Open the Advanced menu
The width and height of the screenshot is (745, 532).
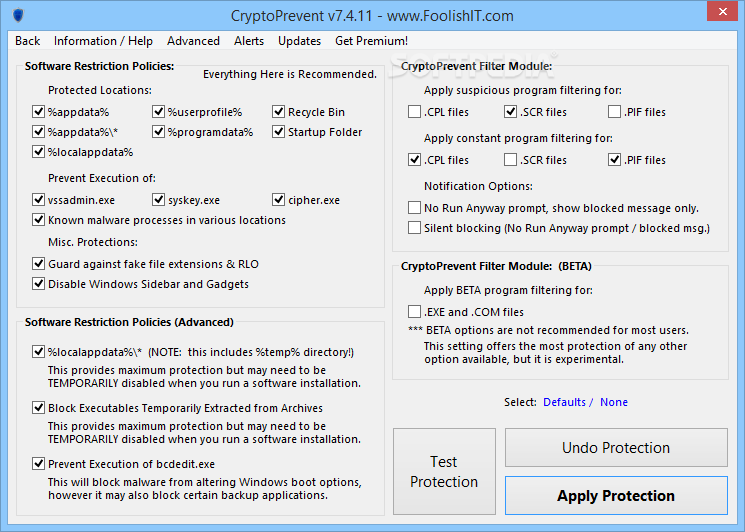[x=193, y=41]
